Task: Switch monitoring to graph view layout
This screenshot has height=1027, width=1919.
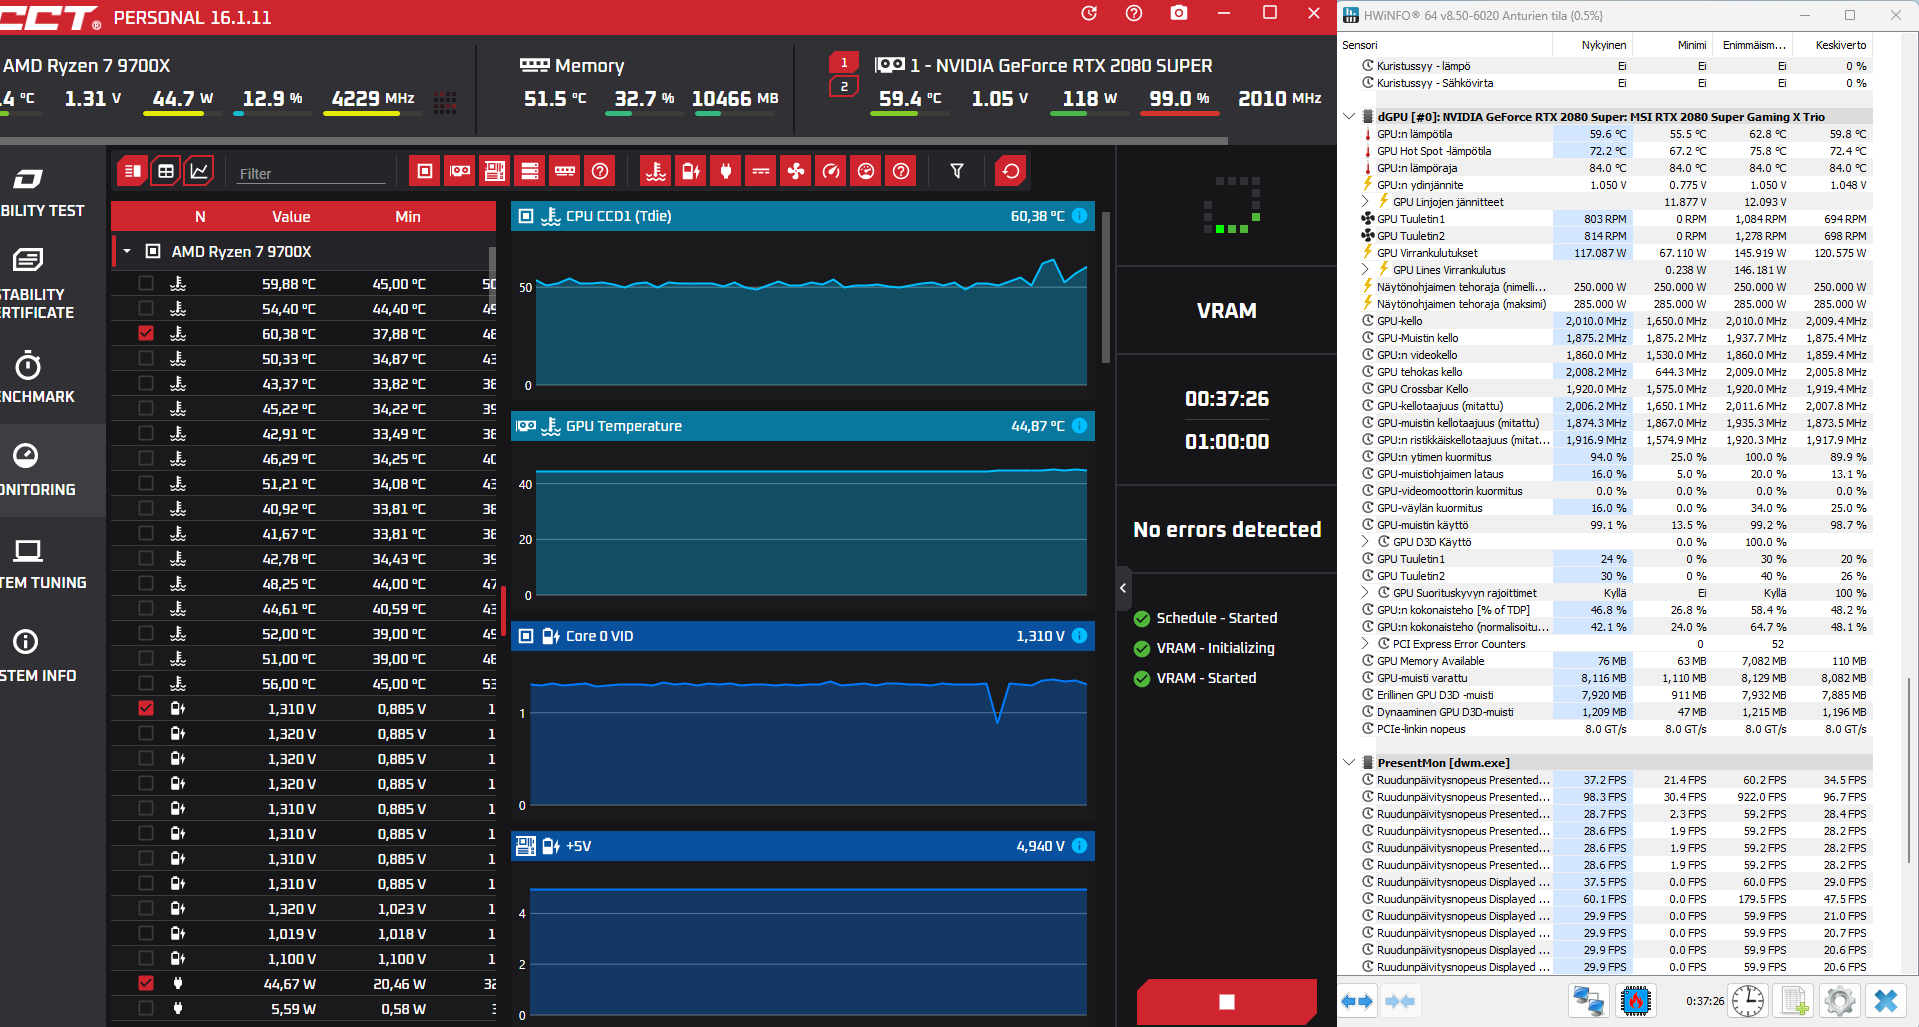Action: [200, 171]
